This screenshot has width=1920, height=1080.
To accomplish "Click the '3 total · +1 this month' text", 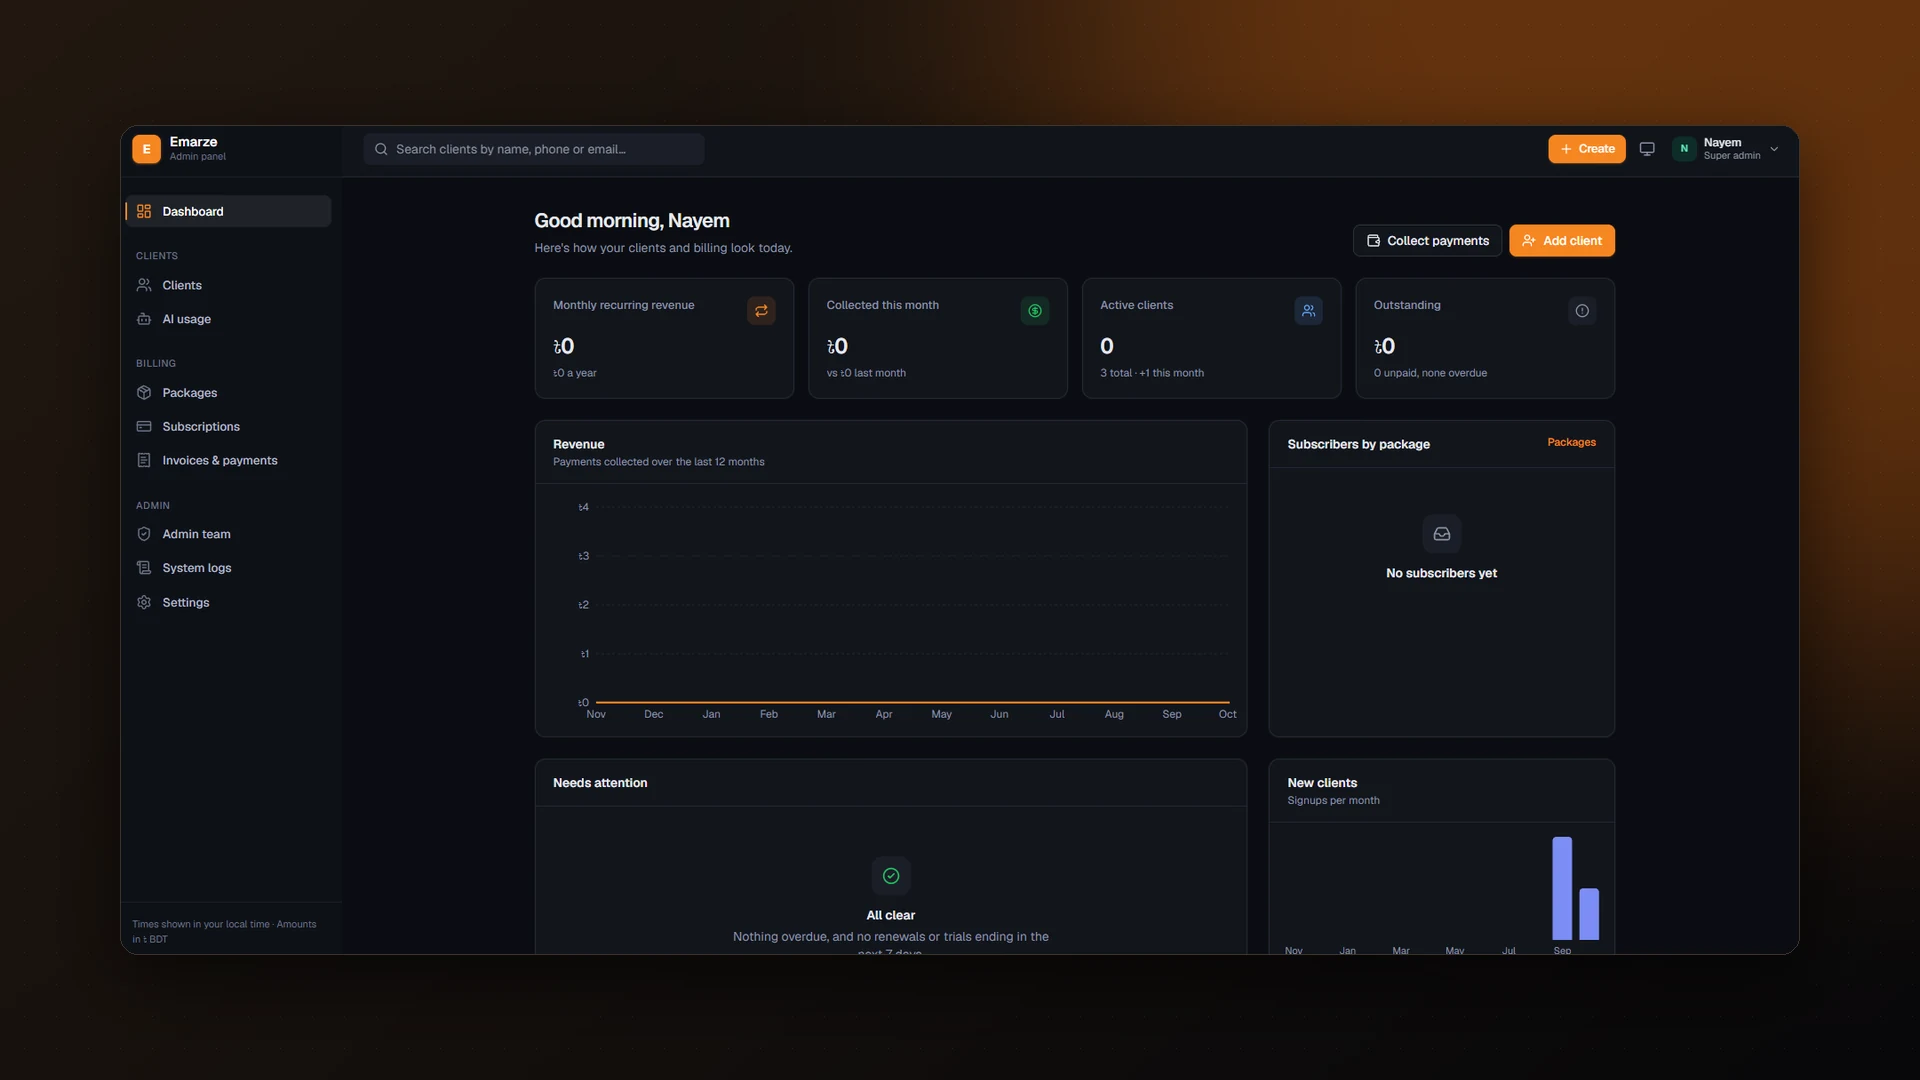I will coord(1152,373).
